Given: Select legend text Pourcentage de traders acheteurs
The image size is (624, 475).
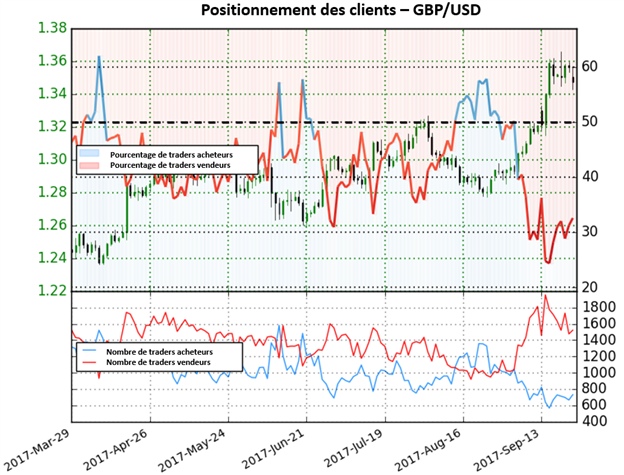Looking at the screenshot, I should pyautogui.click(x=171, y=155).
